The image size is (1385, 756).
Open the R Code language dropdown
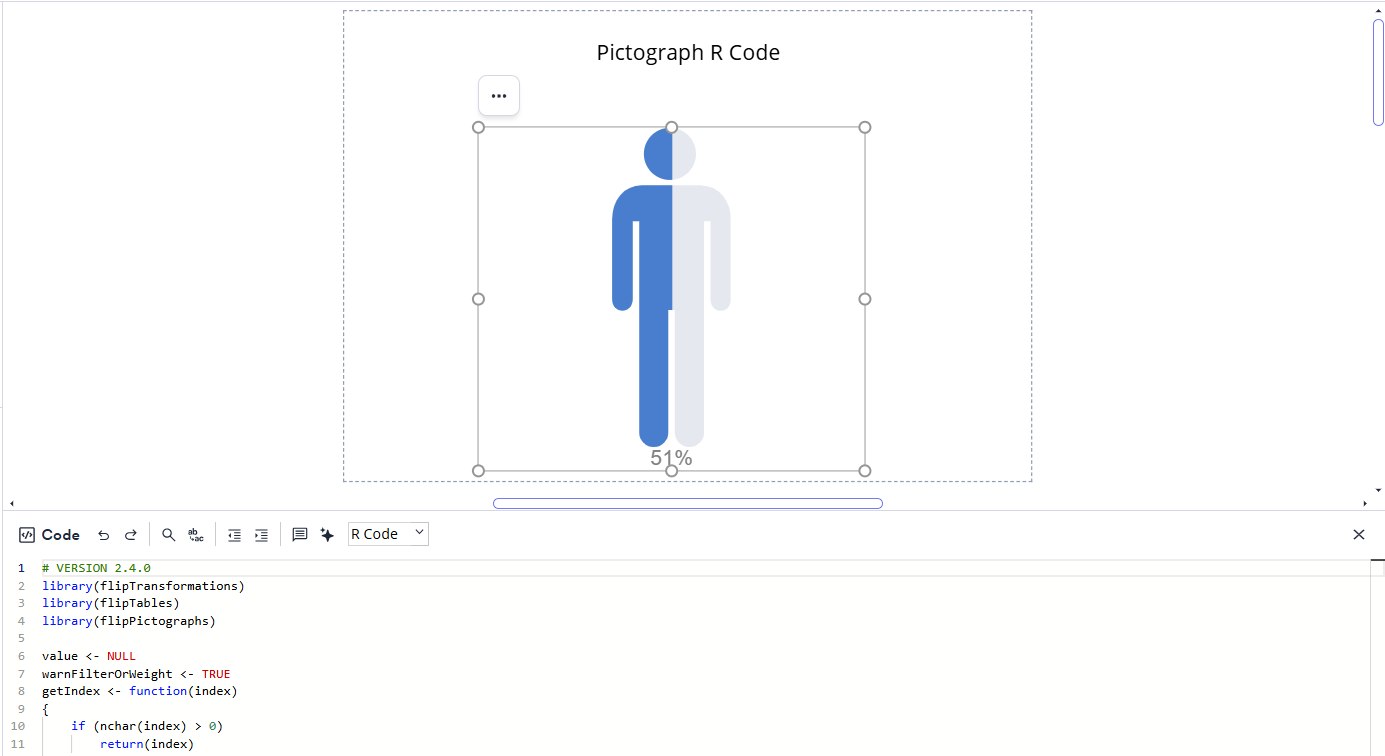pyautogui.click(x=388, y=533)
